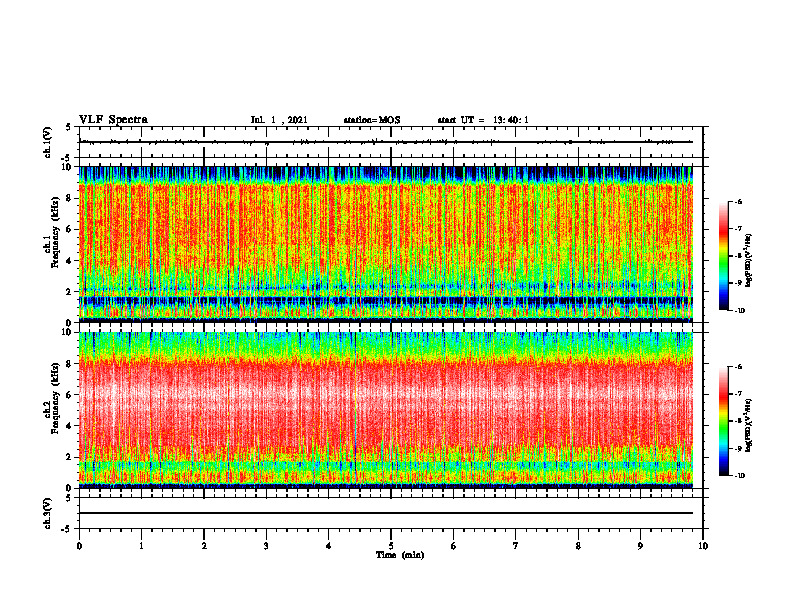
Task: Click the "start UT = 13:40:1" label
Action: click(x=483, y=120)
